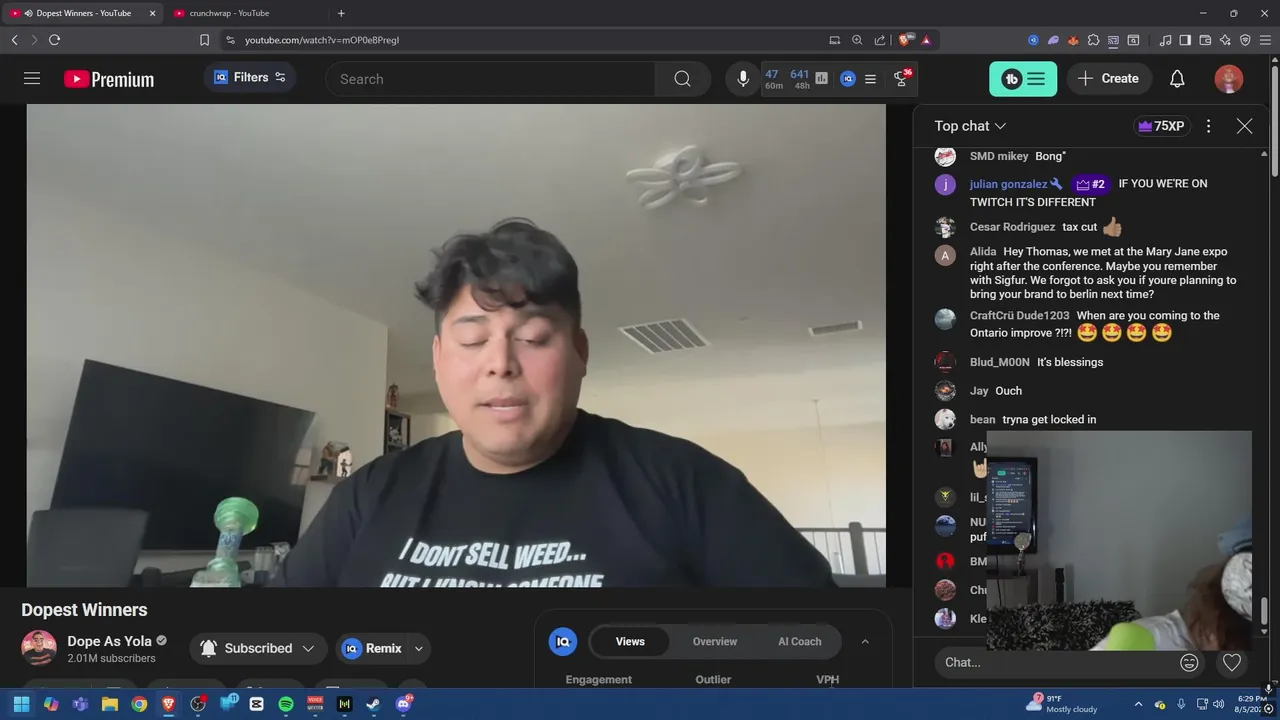This screenshot has width=1280, height=720.
Task: Switch to the AI Coach tab
Action: [800, 642]
